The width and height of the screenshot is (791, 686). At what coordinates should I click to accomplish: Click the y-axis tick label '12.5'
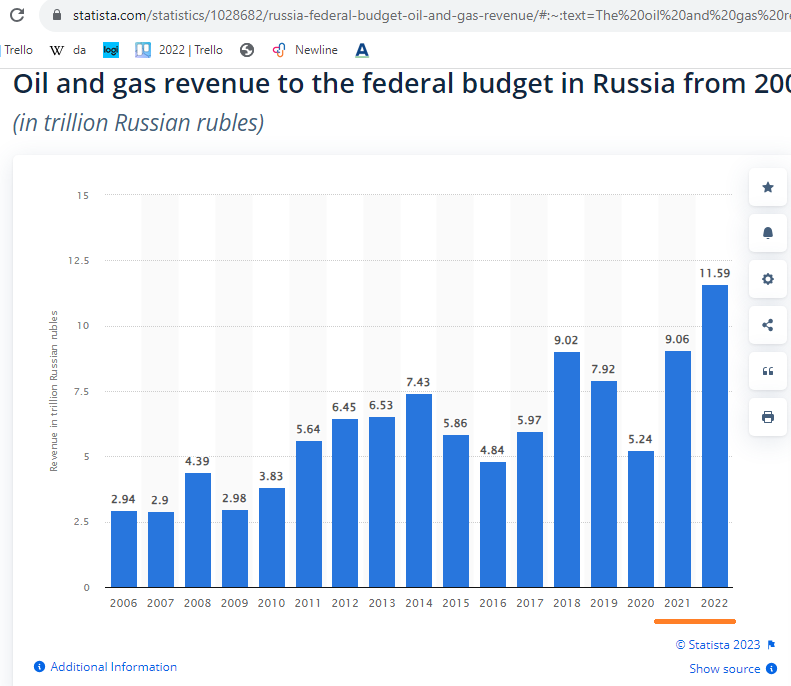coord(79,261)
